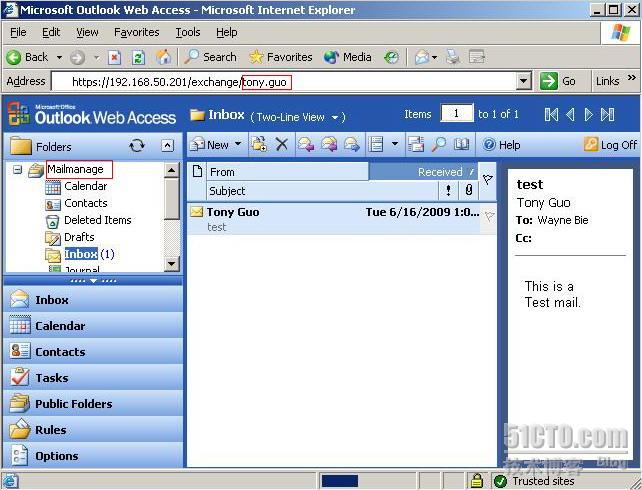642x490 pixels.
Task: Toggle follow-up flag on Tony Guo's message
Action: 489,216
